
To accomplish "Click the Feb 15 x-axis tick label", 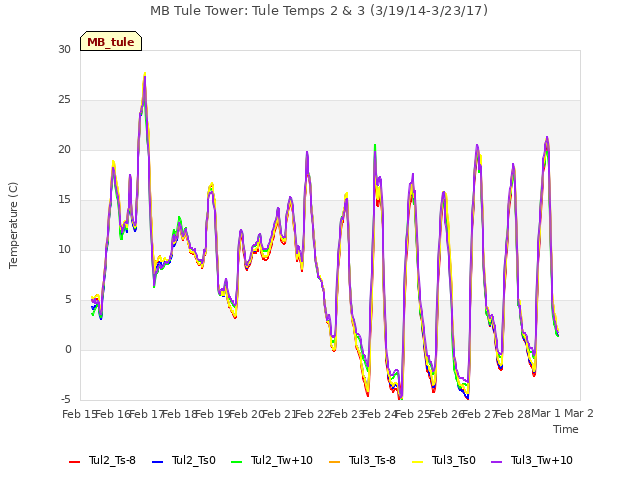I will (78, 414).
